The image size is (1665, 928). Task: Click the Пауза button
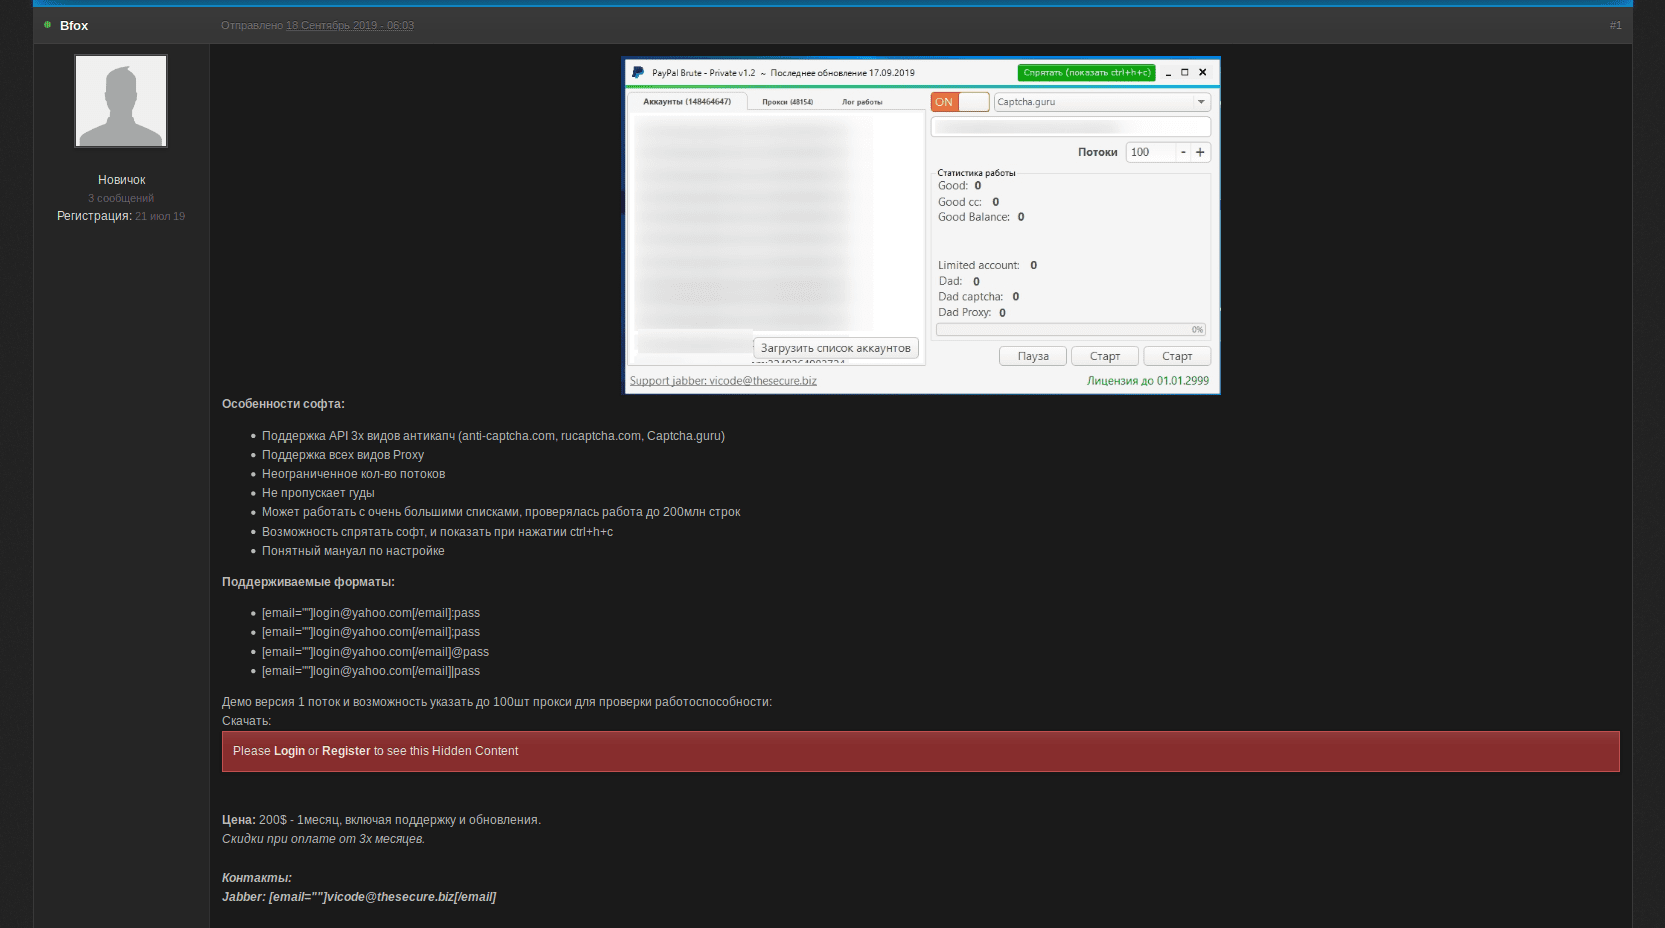coord(1033,356)
